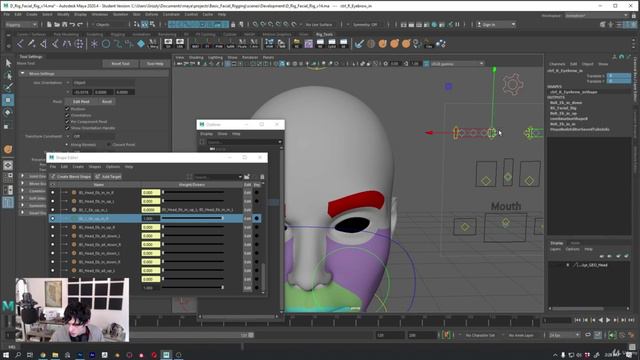The width and height of the screenshot is (640, 360).
Task: Open the Shapes menu in Shape Editor
Action: tap(95, 167)
